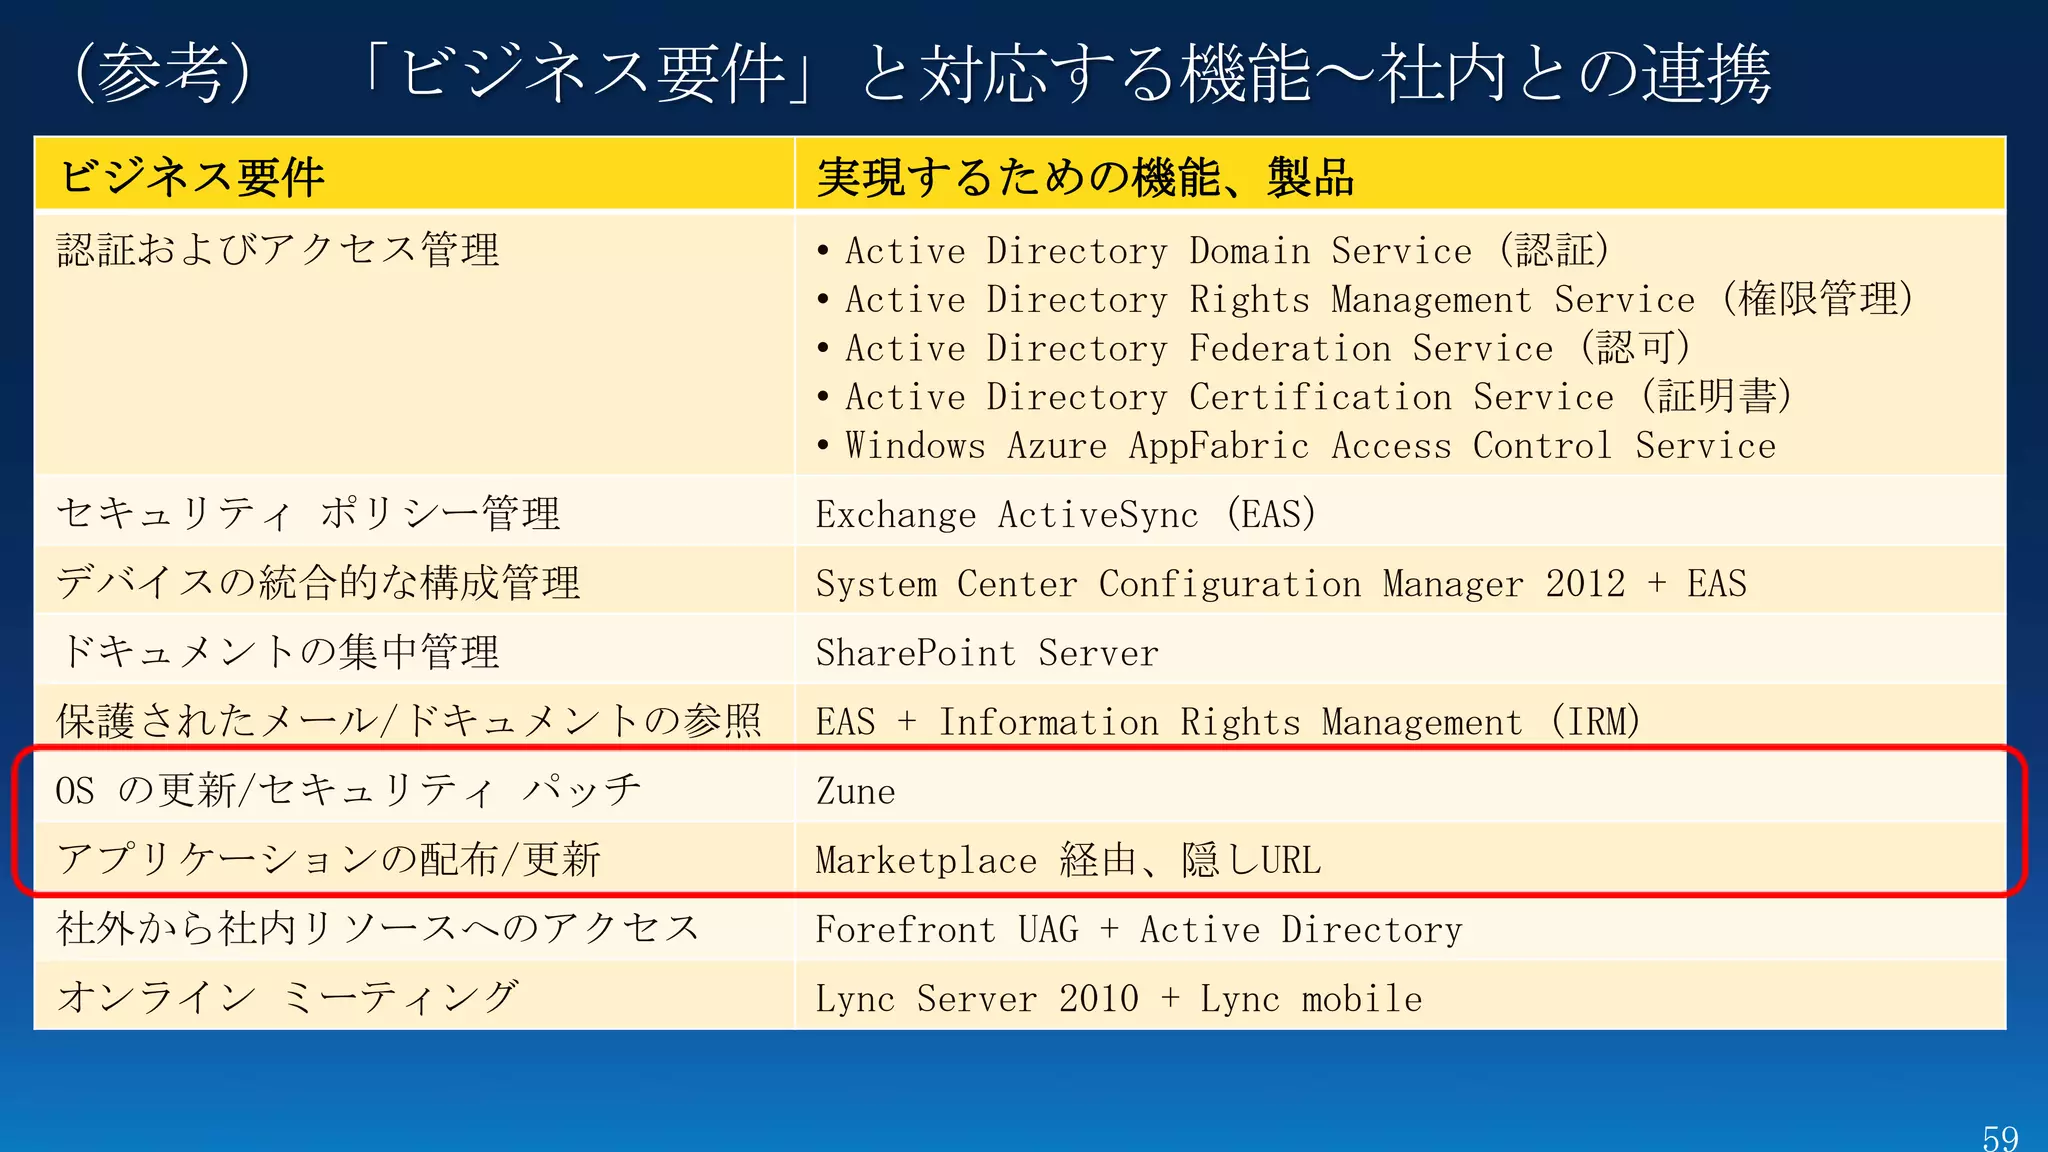The image size is (2048, 1152).
Task: Select the header cell '実現するための機能、製品'
Action: pyautogui.click(x=1401, y=175)
